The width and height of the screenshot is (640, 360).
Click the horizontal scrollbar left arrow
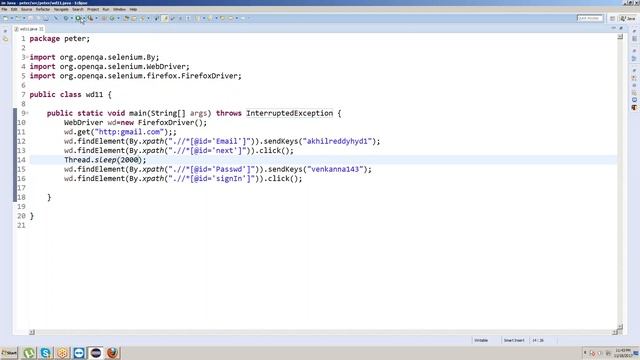32,332
